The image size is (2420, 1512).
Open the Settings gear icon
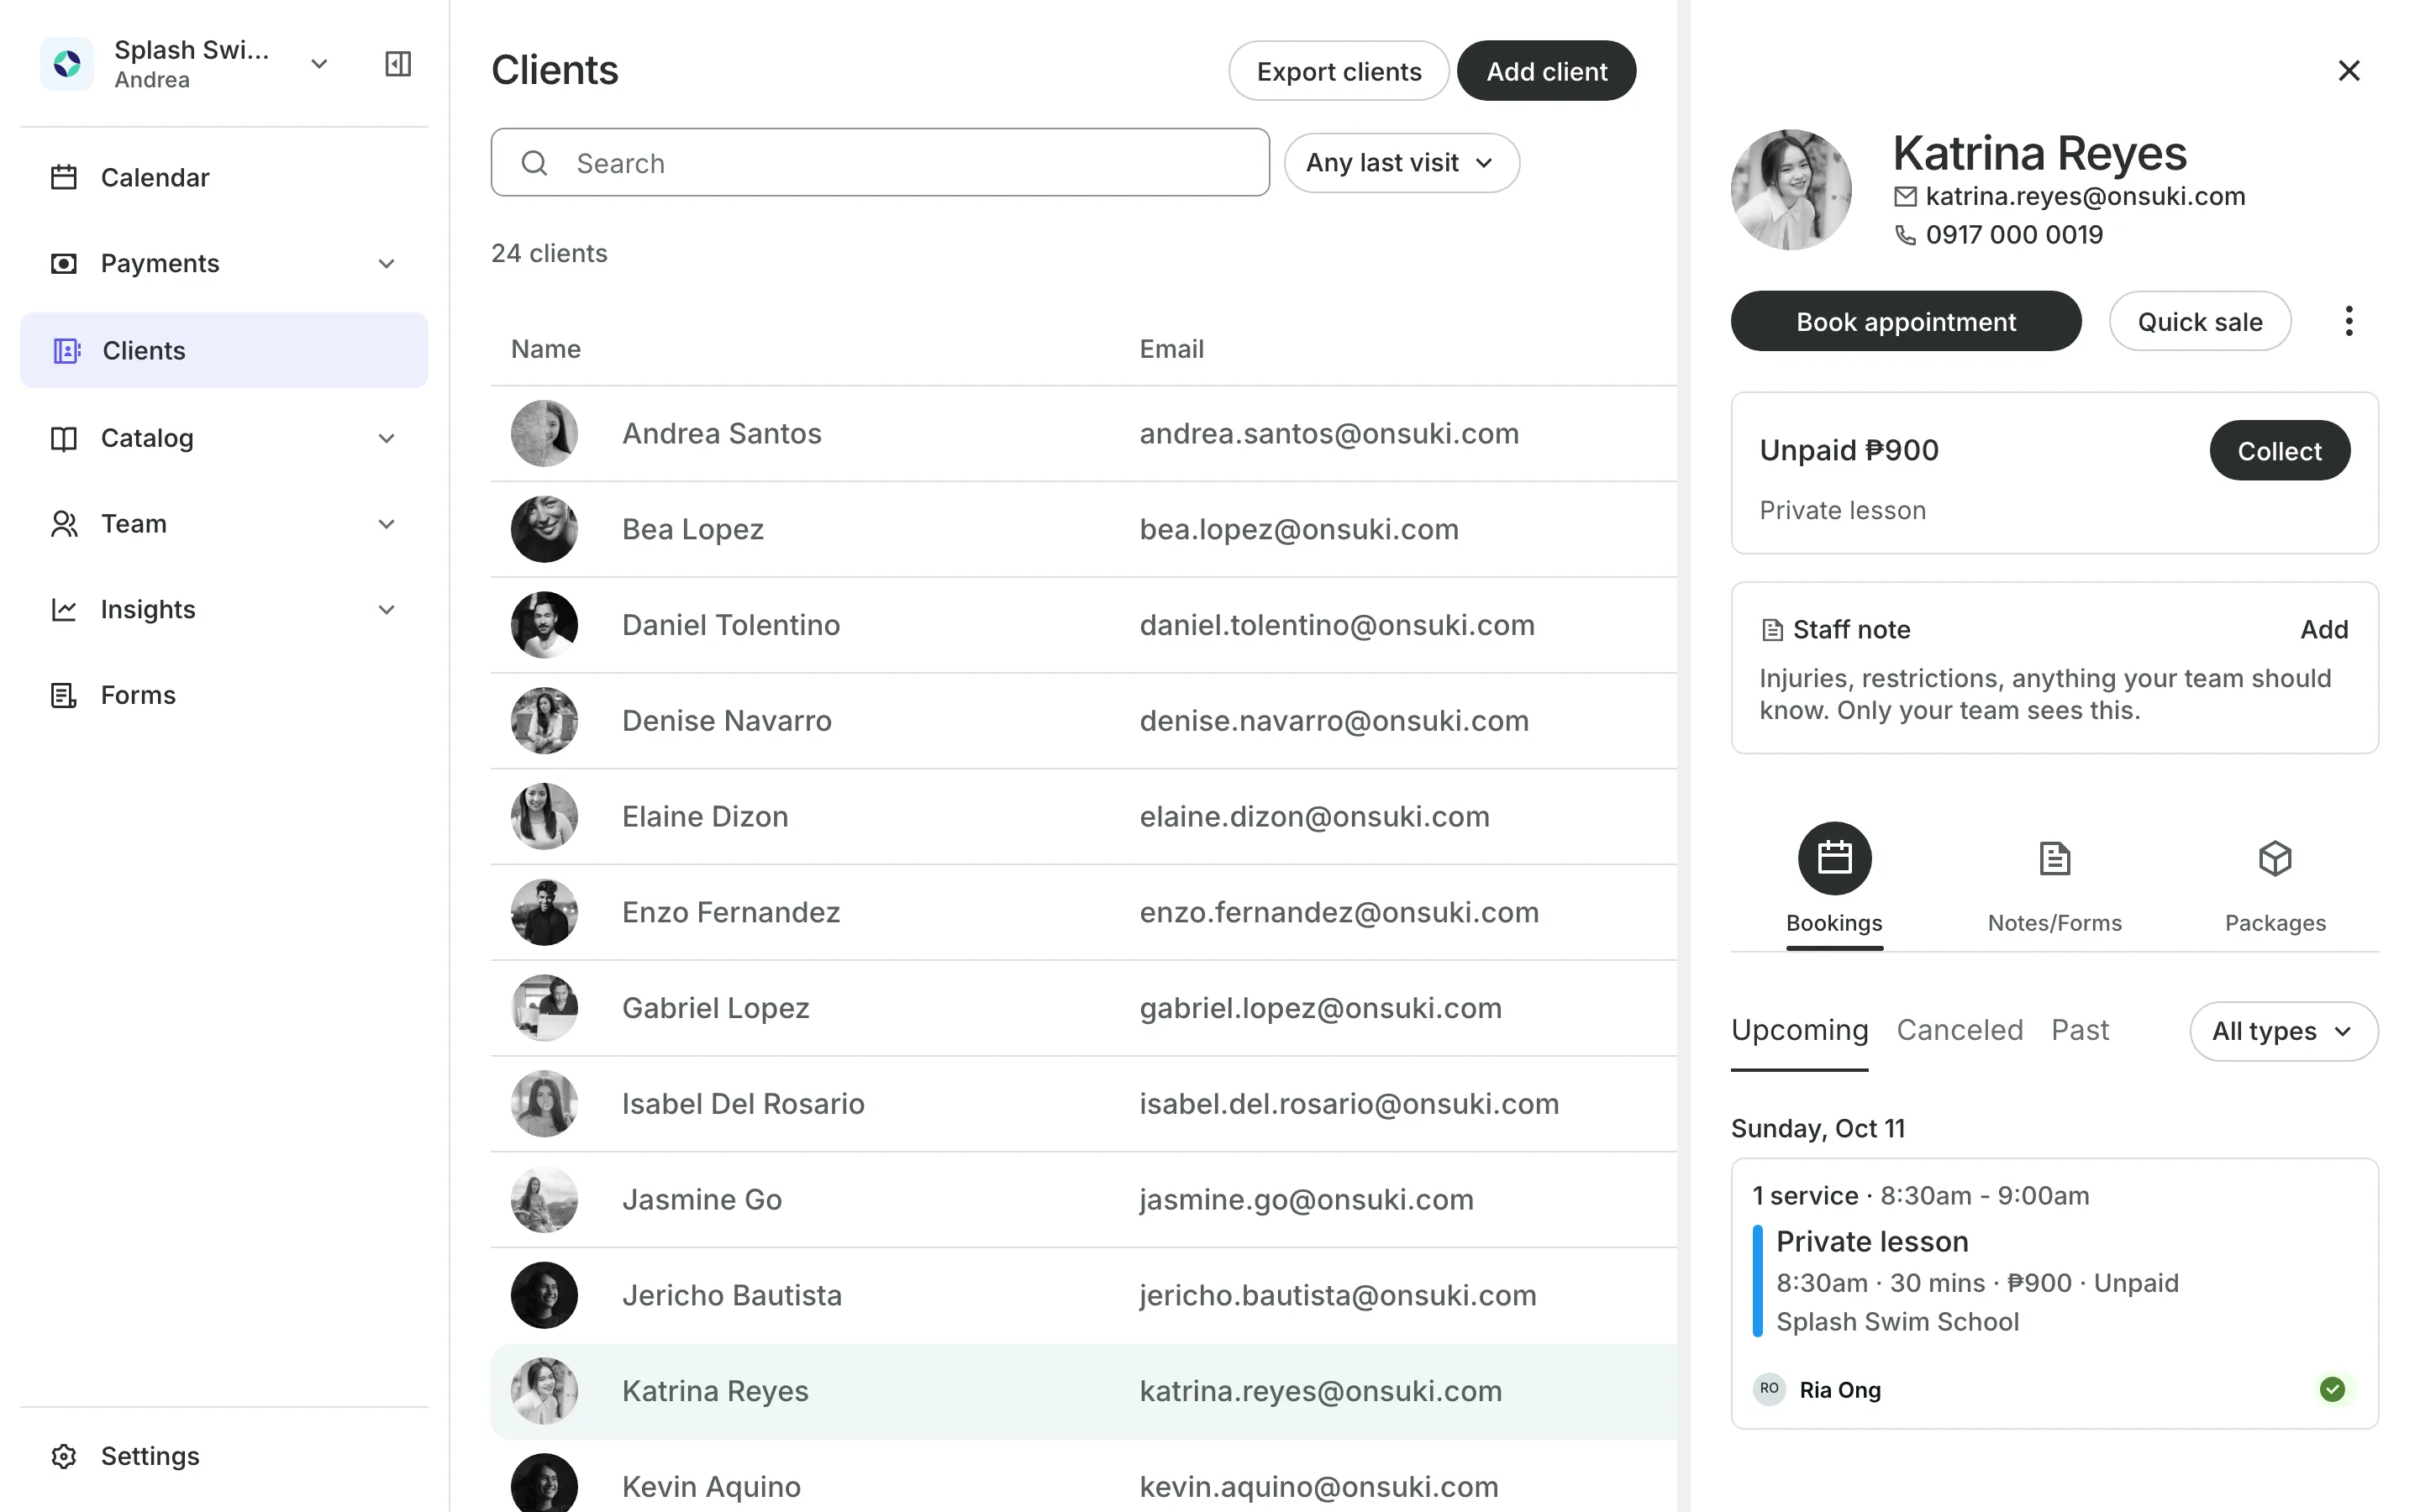click(x=64, y=1456)
